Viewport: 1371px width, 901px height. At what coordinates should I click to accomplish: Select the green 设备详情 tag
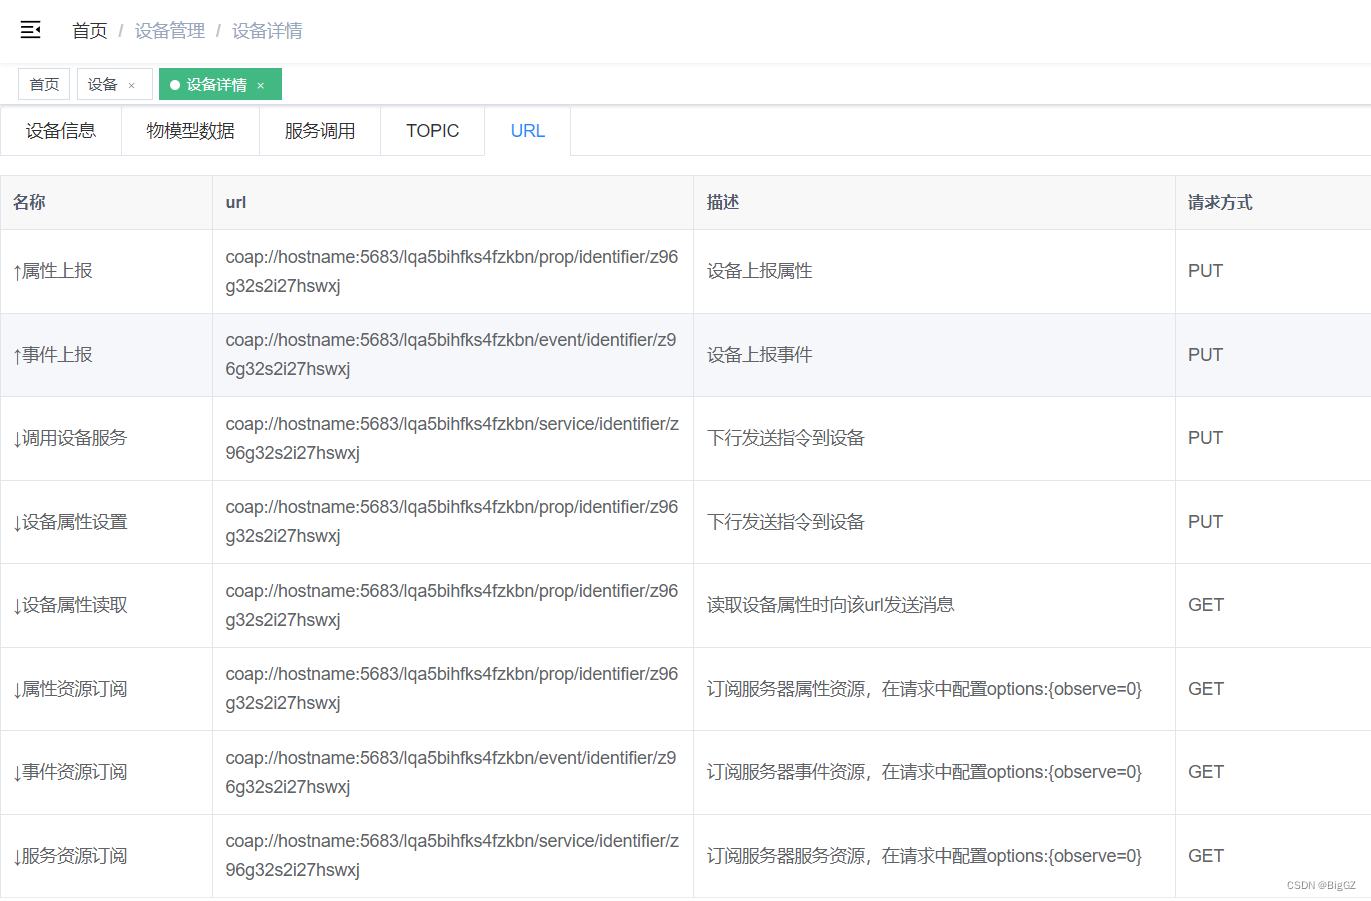pyautogui.click(x=220, y=84)
